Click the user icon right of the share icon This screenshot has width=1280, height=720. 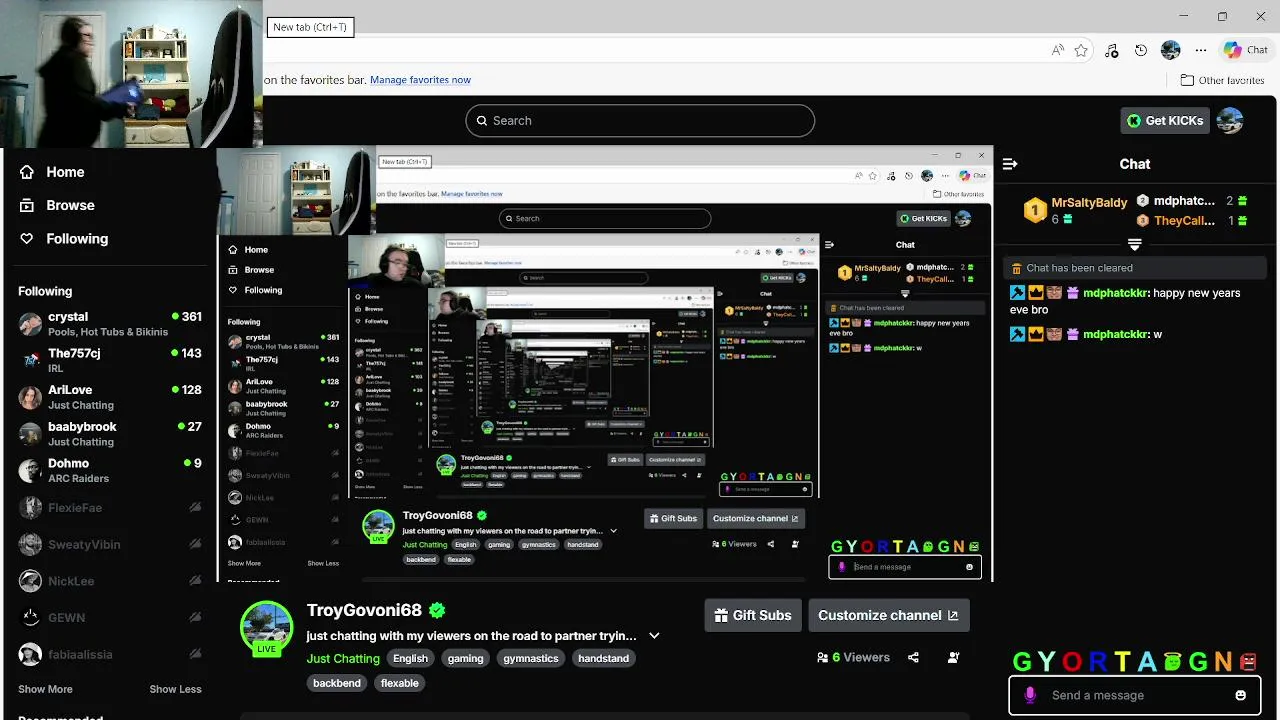point(953,657)
